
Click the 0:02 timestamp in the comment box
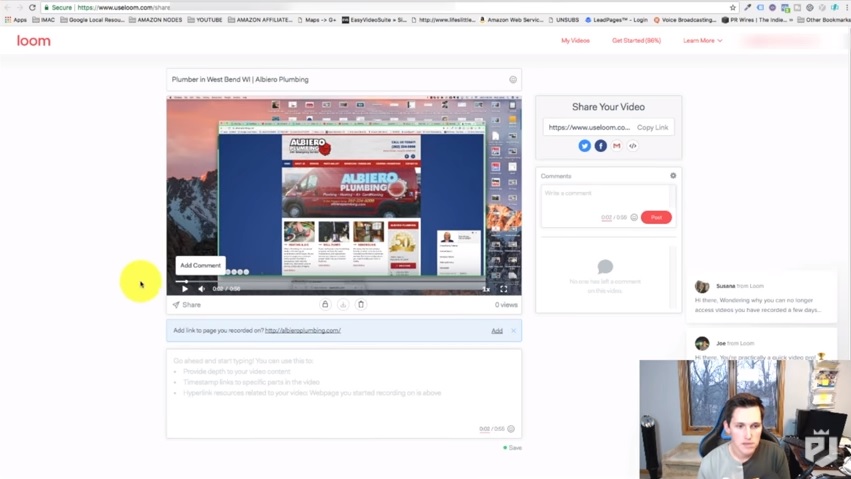(606, 218)
